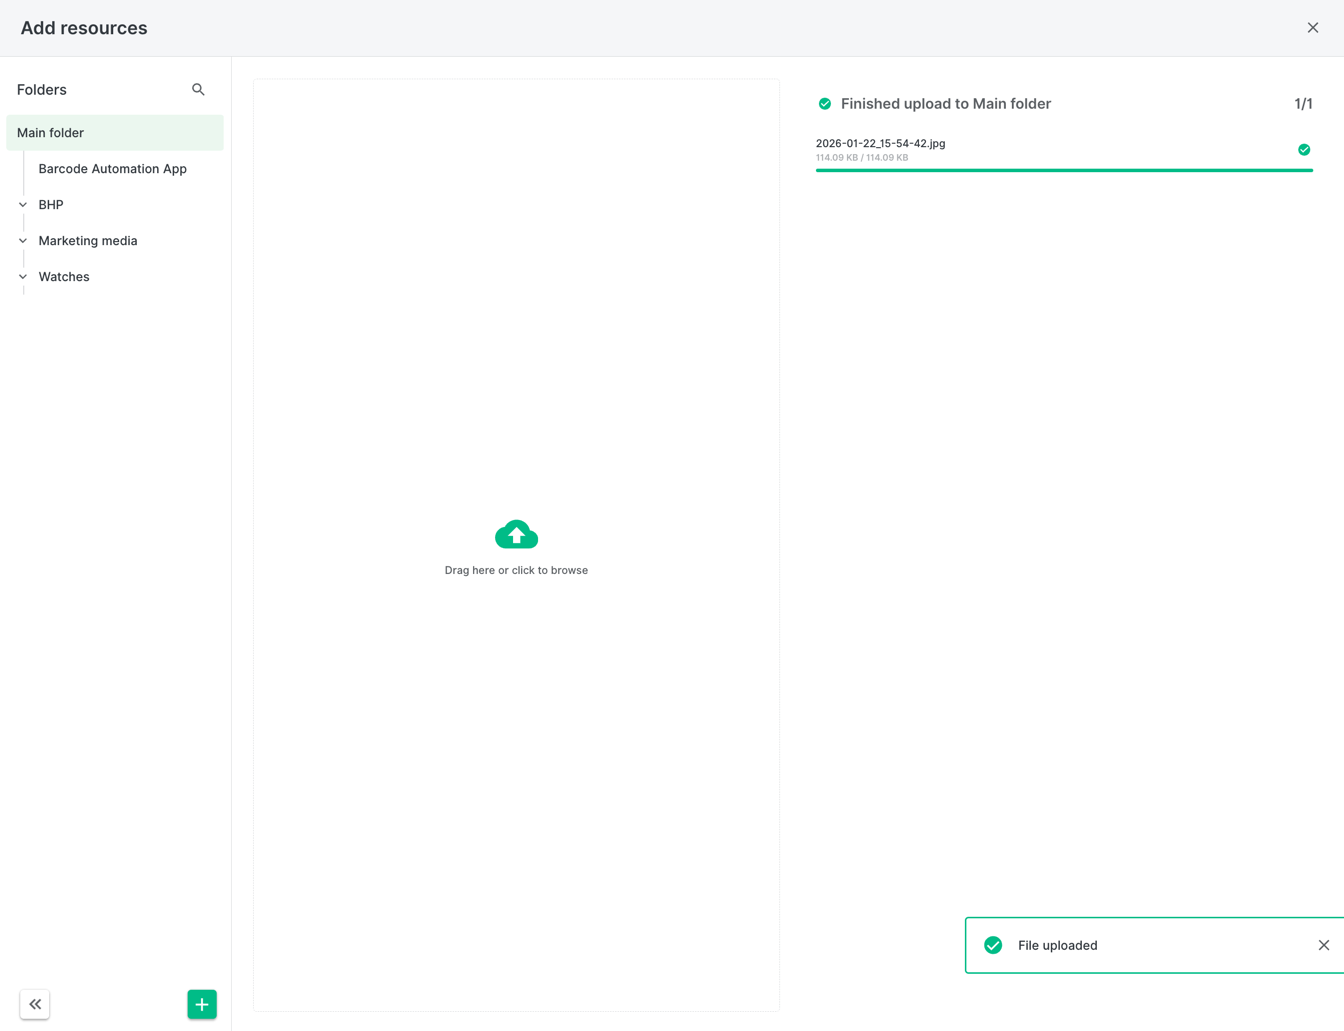
Task: Select the Main folder
Action: point(51,133)
